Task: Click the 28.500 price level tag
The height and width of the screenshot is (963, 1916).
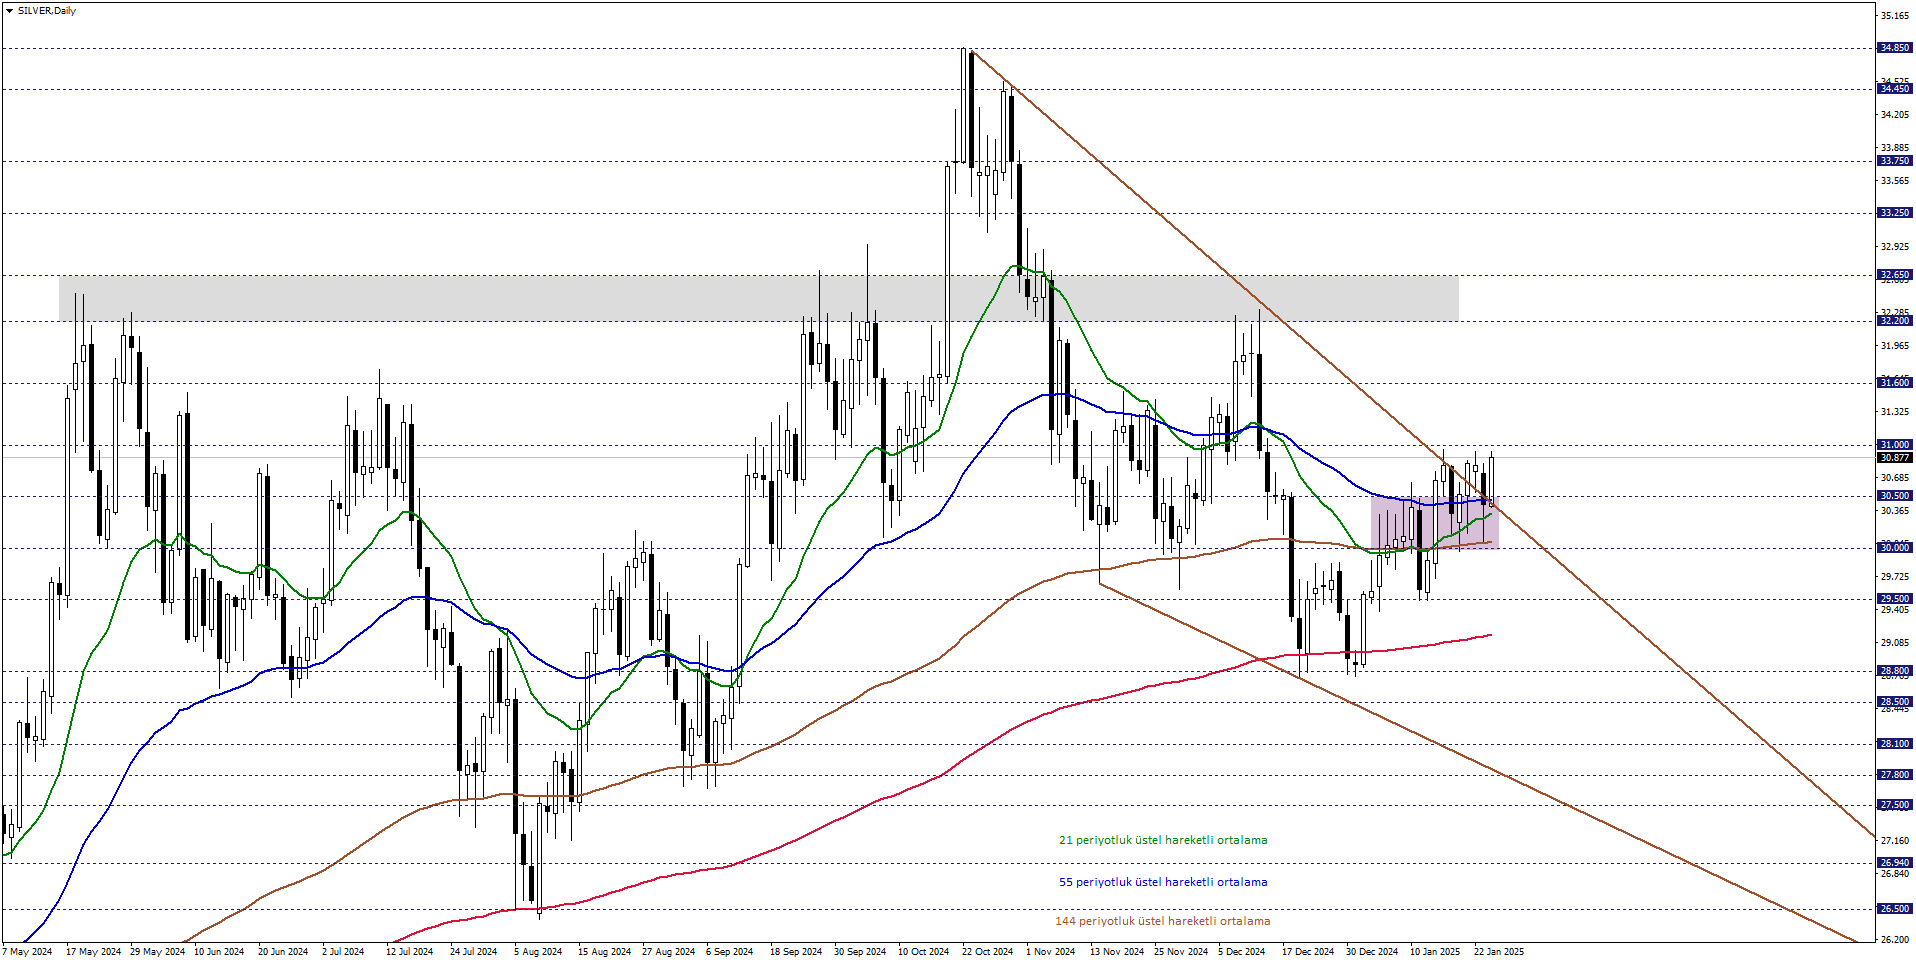Action: (x=1895, y=702)
